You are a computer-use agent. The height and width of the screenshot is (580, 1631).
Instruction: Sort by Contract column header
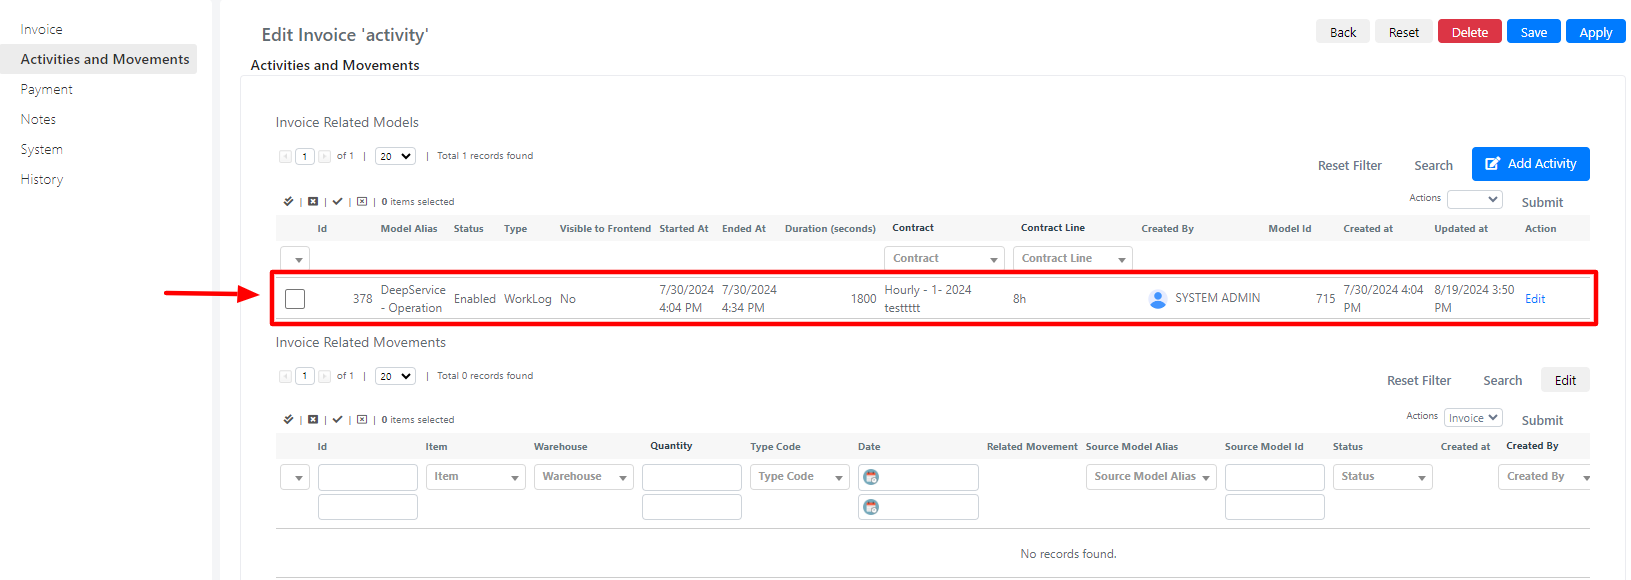pos(913,228)
